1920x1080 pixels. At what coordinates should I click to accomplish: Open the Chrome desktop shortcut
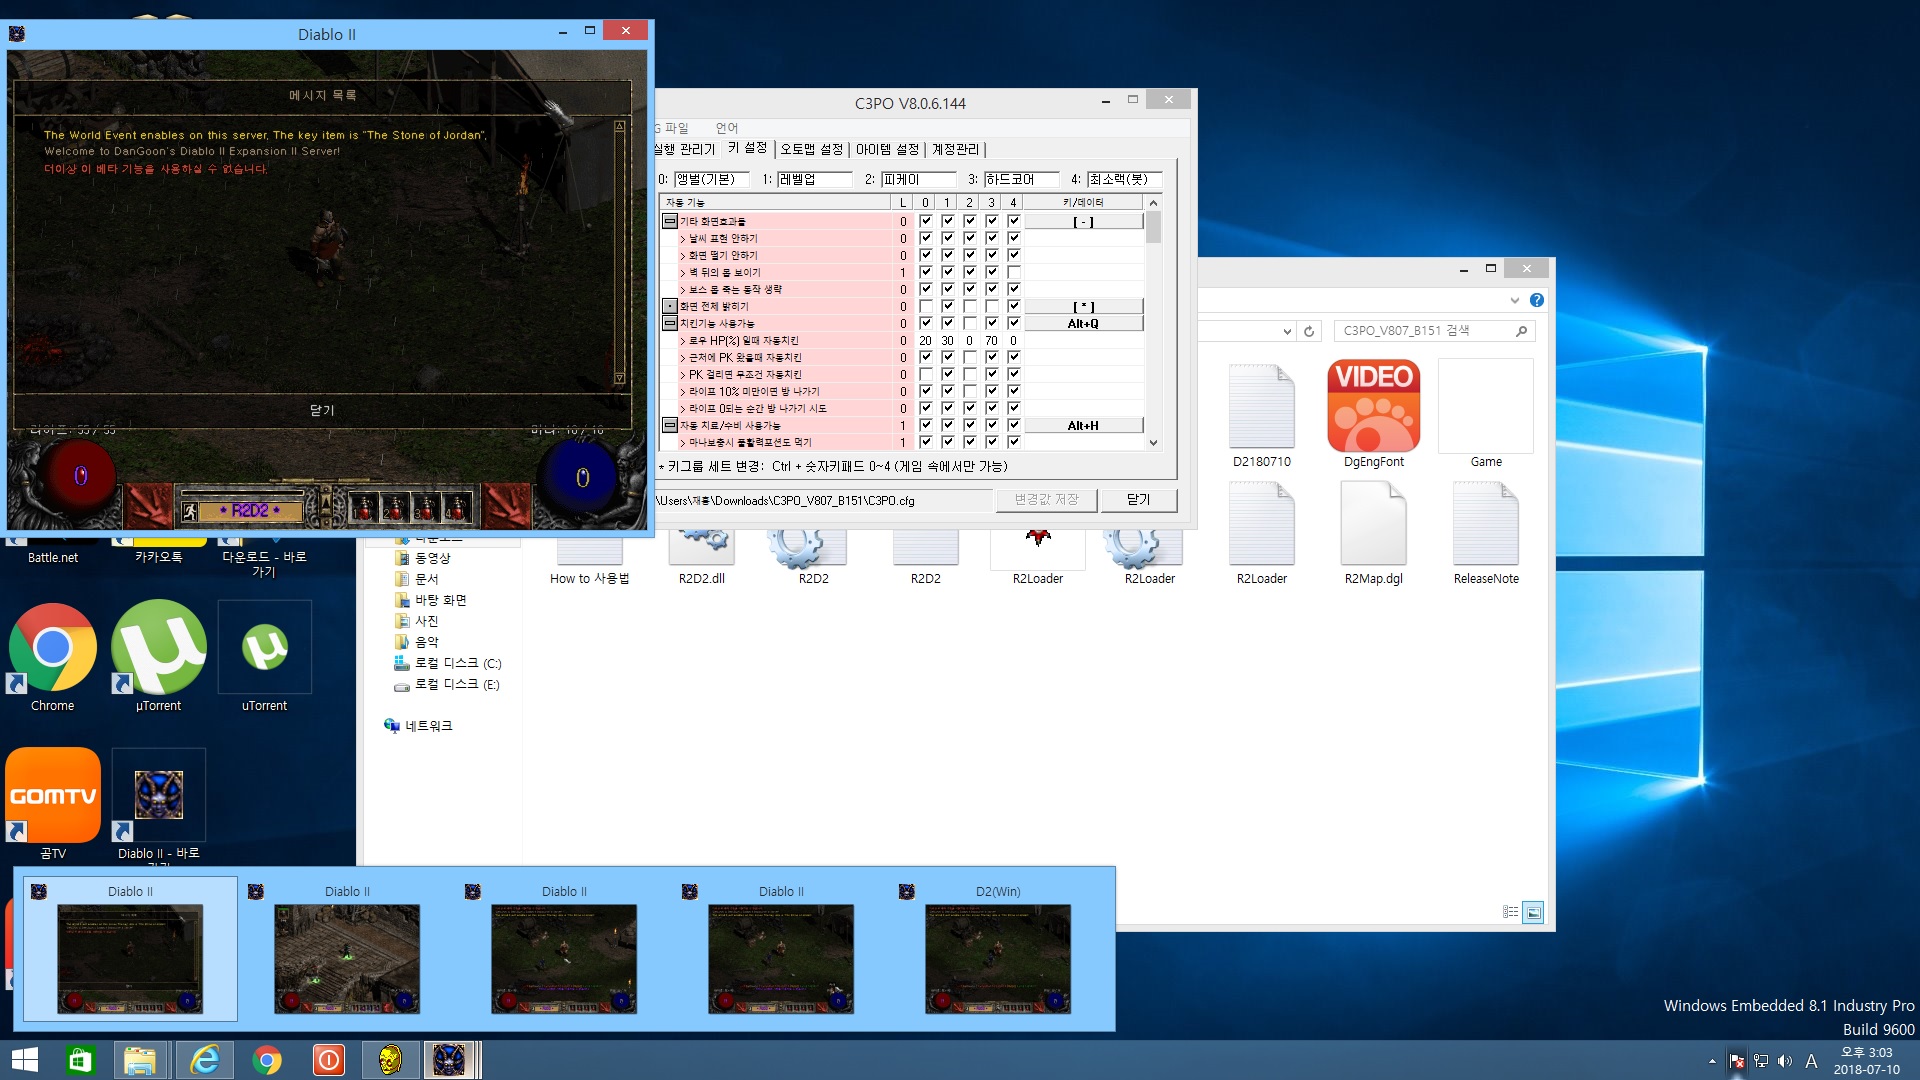(52, 657)
